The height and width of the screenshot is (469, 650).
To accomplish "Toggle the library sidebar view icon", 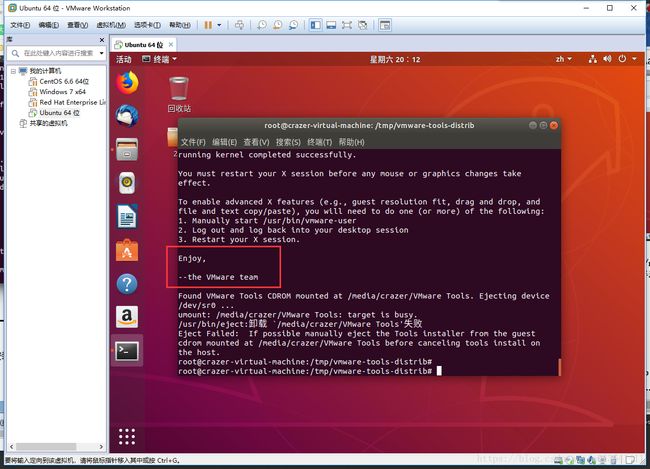I will click(315, 25).
